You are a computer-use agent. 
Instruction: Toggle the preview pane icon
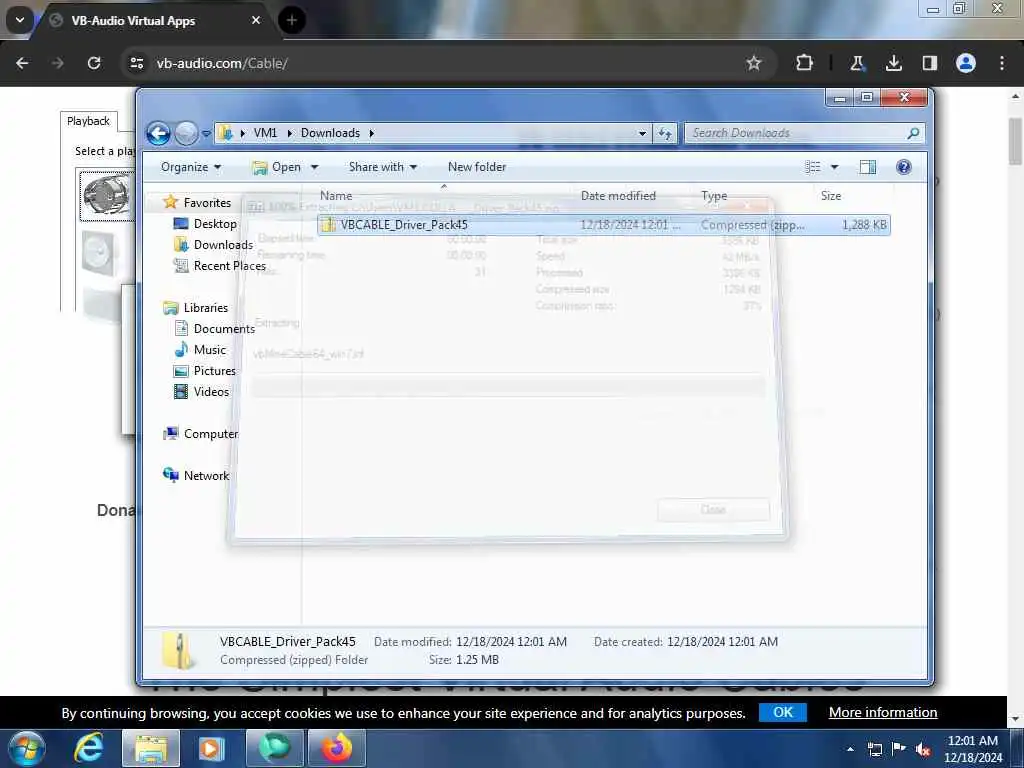click(868, 167)
